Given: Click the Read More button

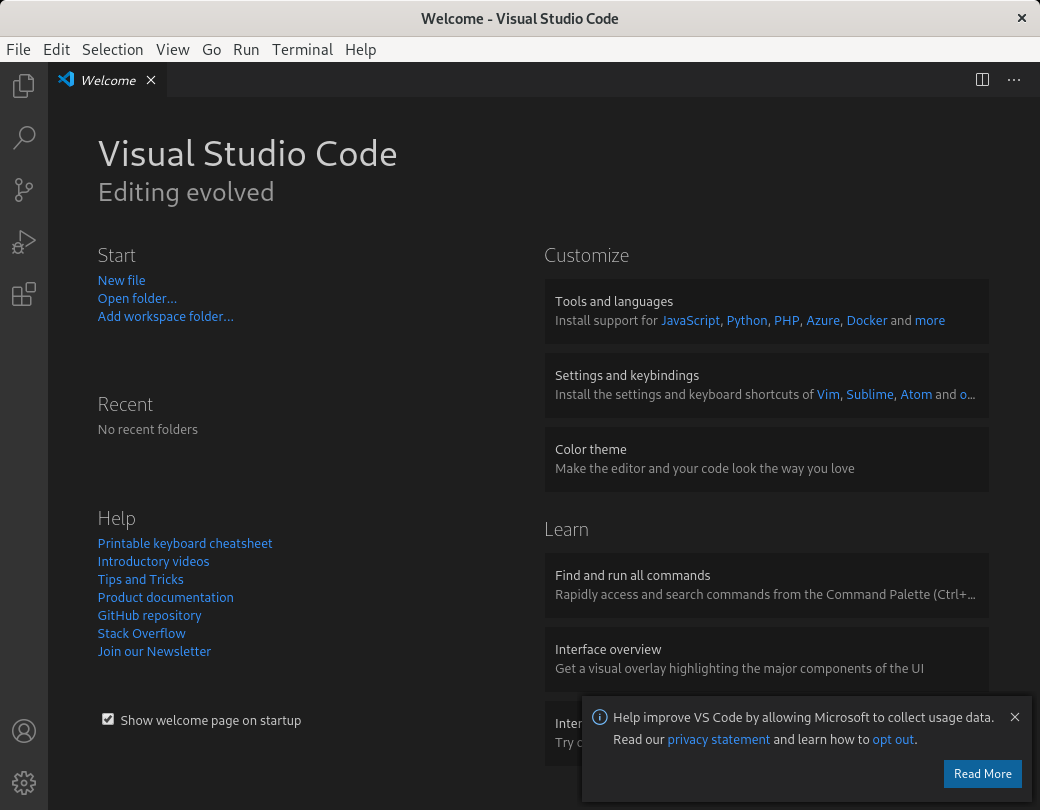Looking at the screenshot, I should coord(982,774).
